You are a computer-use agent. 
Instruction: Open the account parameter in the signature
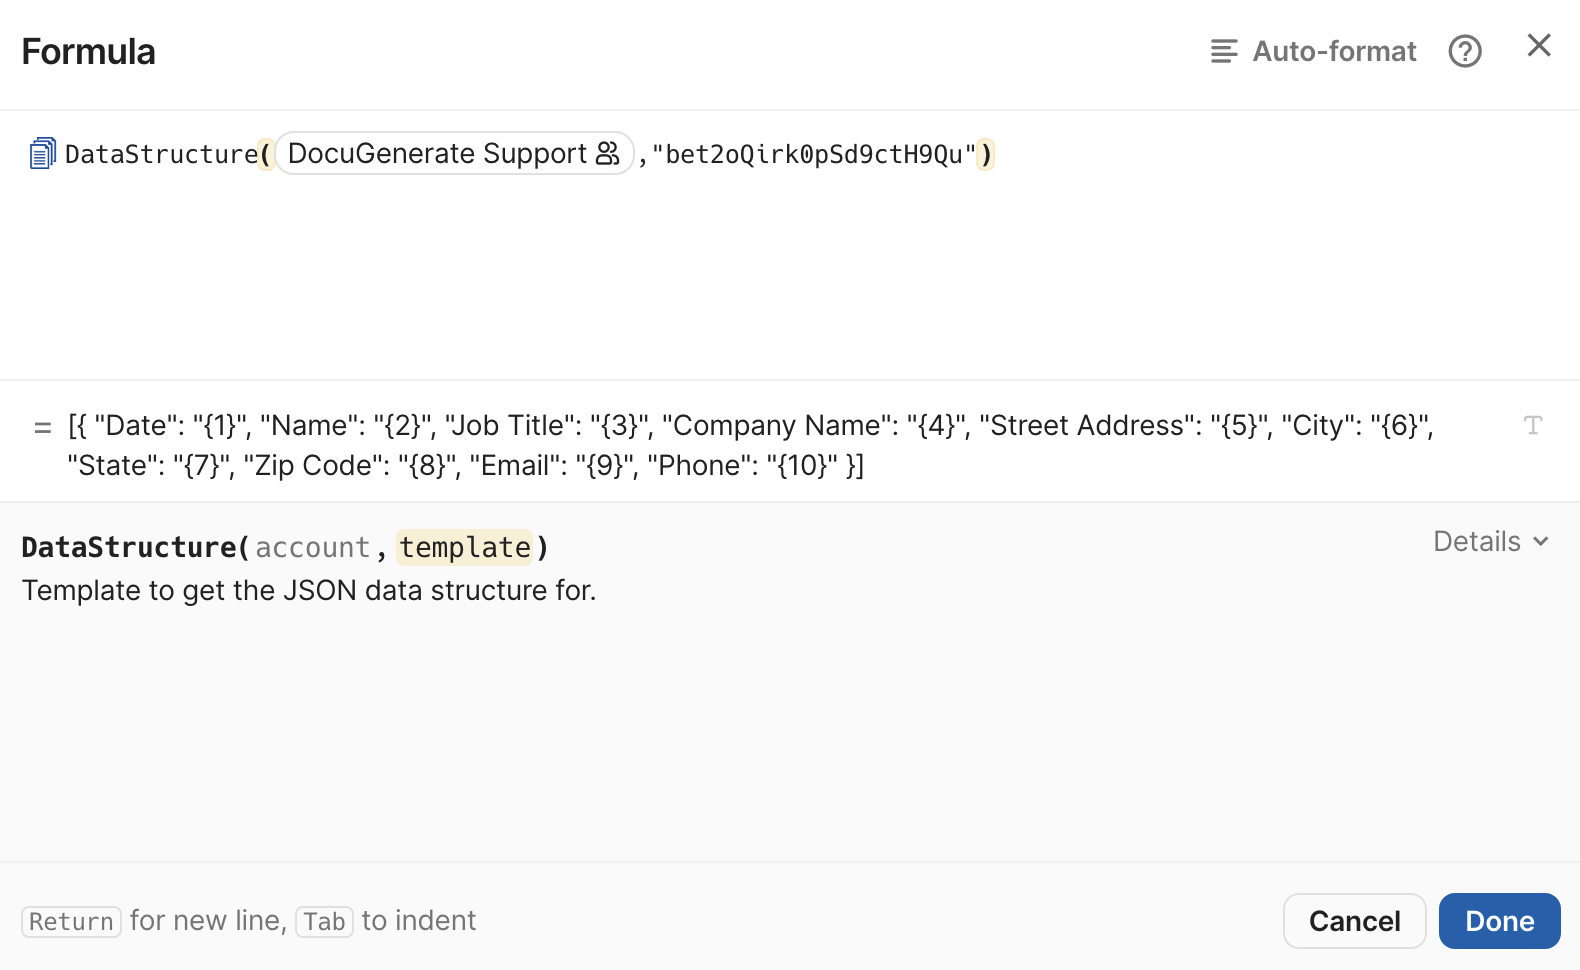[312, 547]
